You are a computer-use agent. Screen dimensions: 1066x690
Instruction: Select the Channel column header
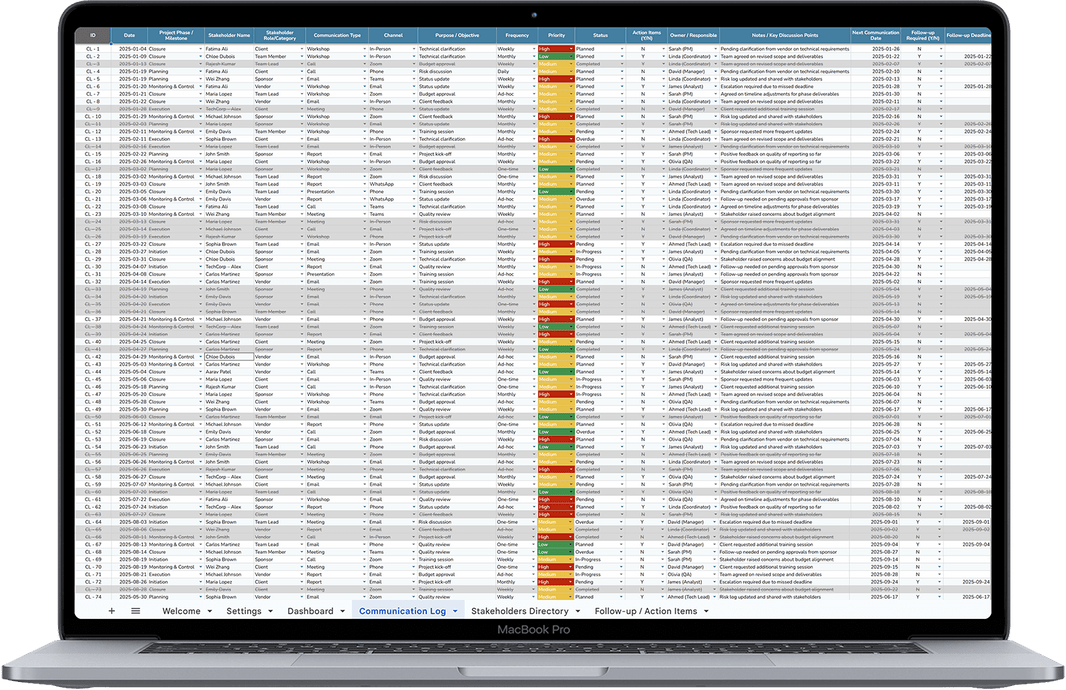(392, 35)
